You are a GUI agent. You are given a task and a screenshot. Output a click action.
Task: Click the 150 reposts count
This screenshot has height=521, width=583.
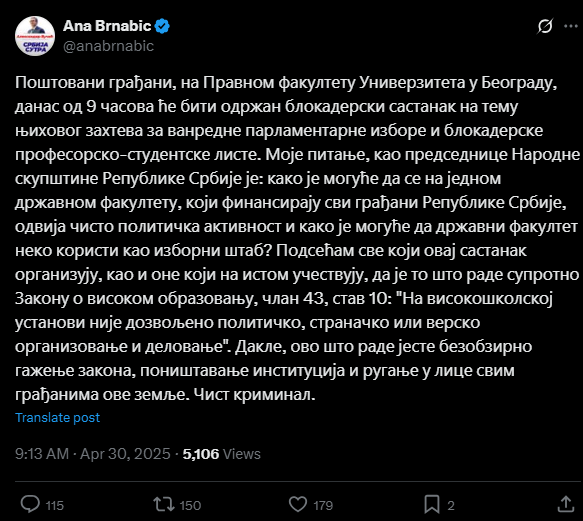(190, 505)
